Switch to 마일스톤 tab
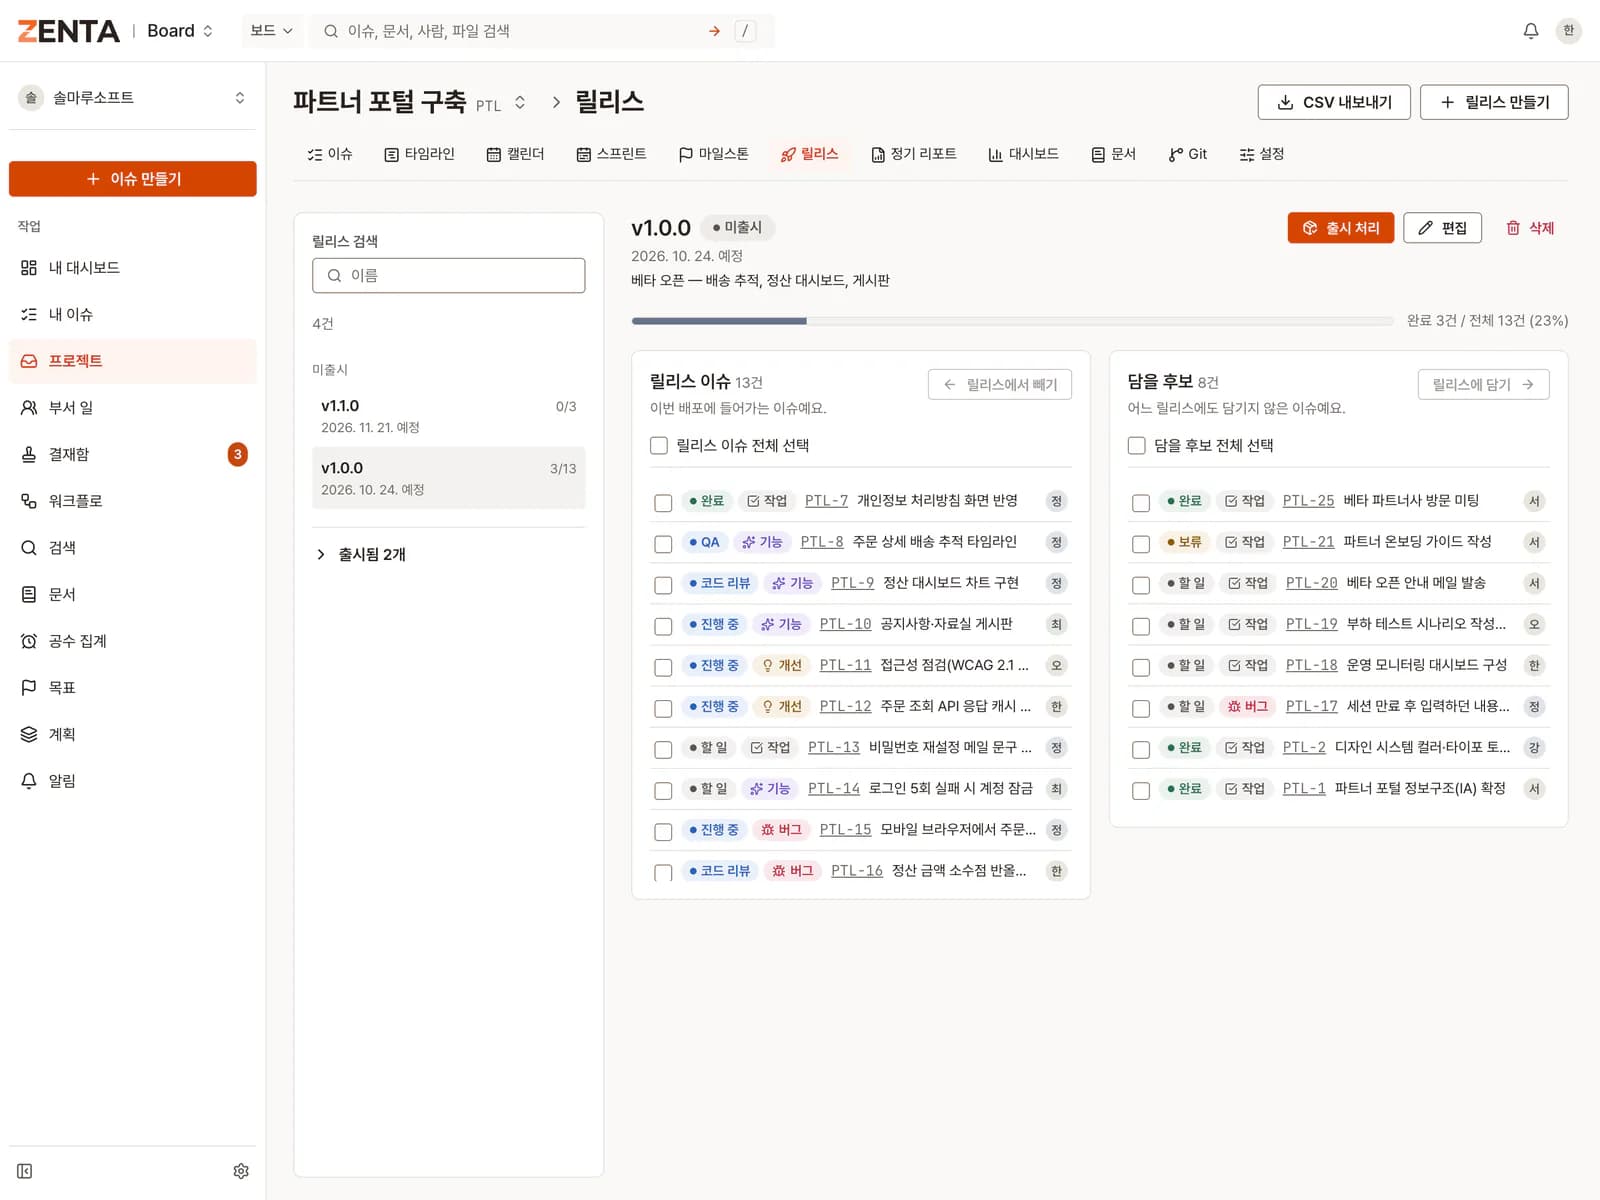 pyautogui.click(x=713, y=154)
